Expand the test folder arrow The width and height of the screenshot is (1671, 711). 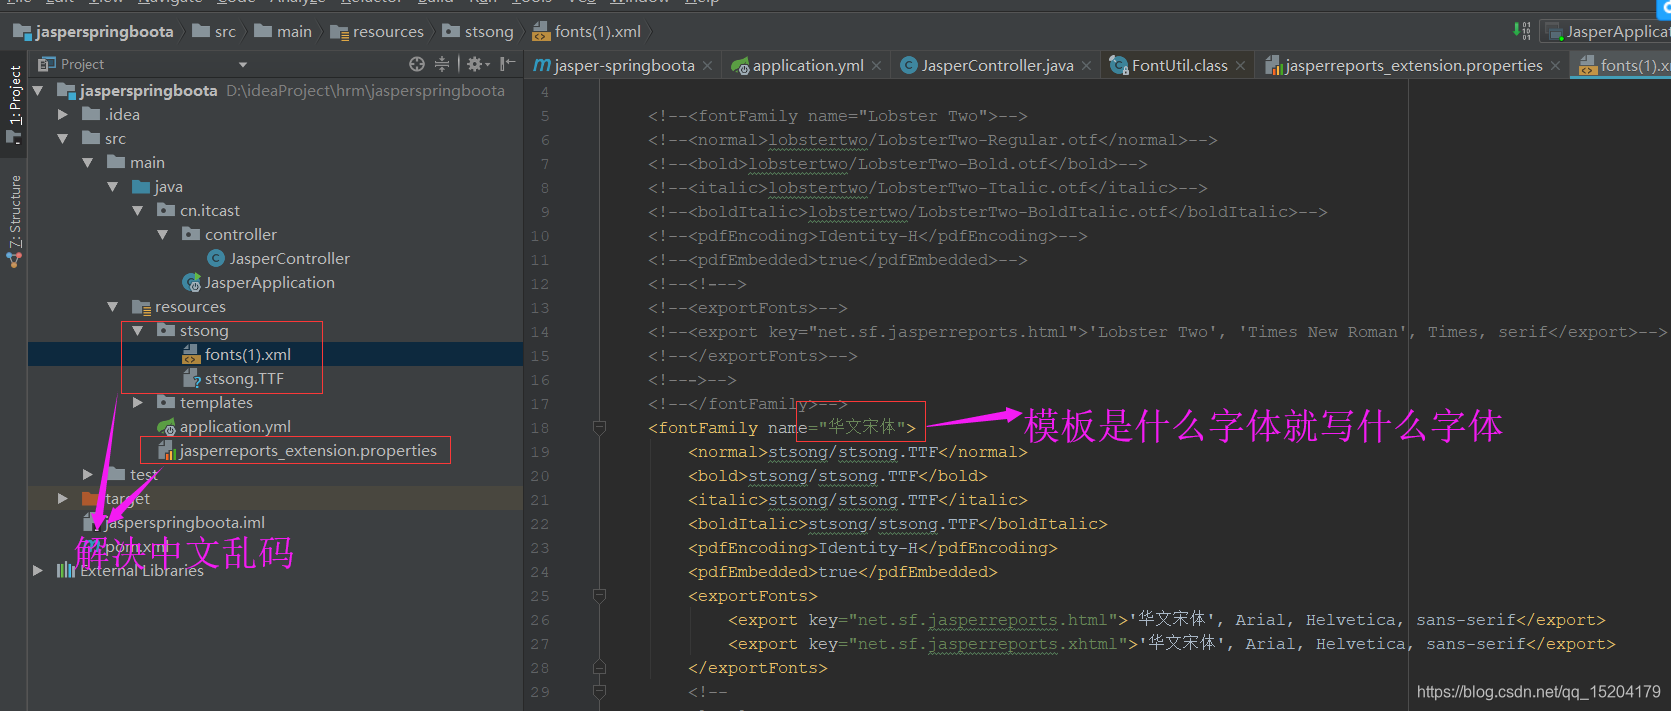coord(88,475)
